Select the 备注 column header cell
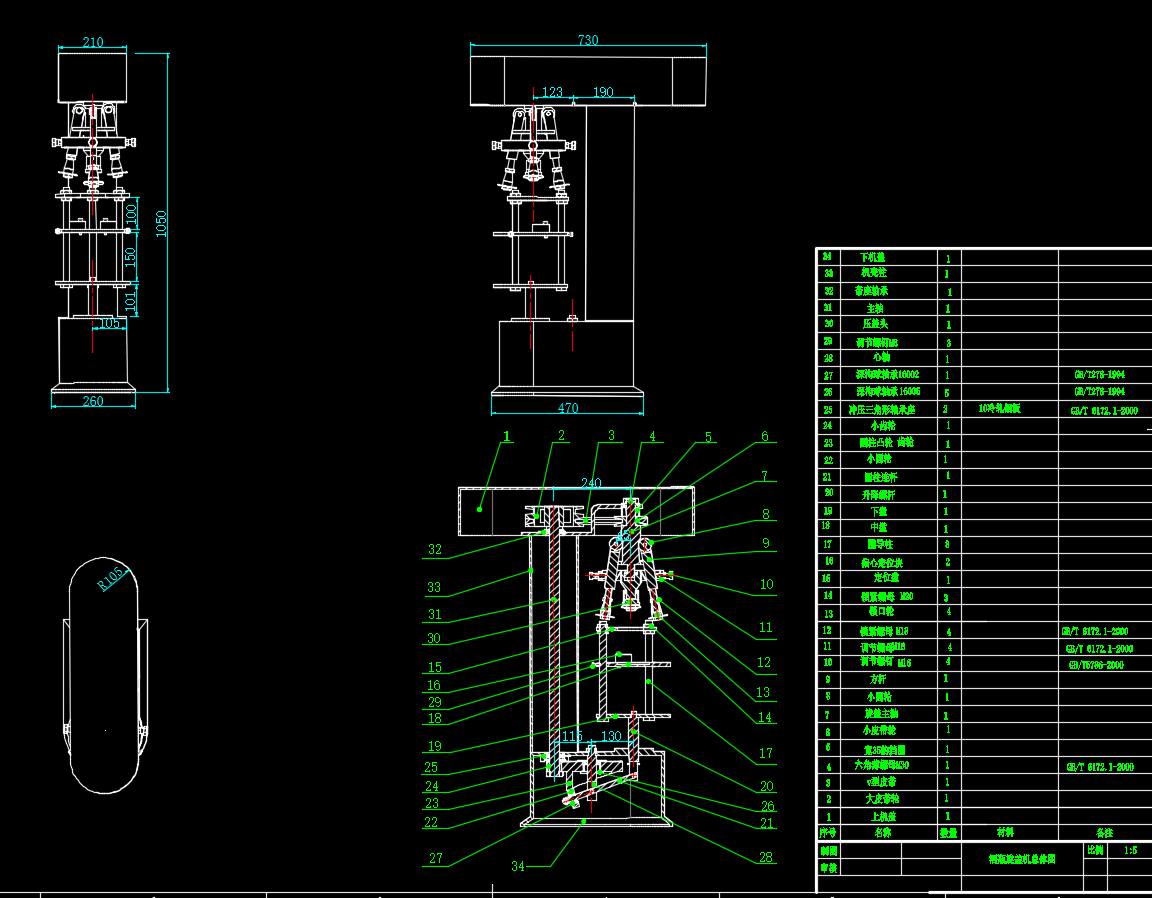 click(x=1104, y=832)
